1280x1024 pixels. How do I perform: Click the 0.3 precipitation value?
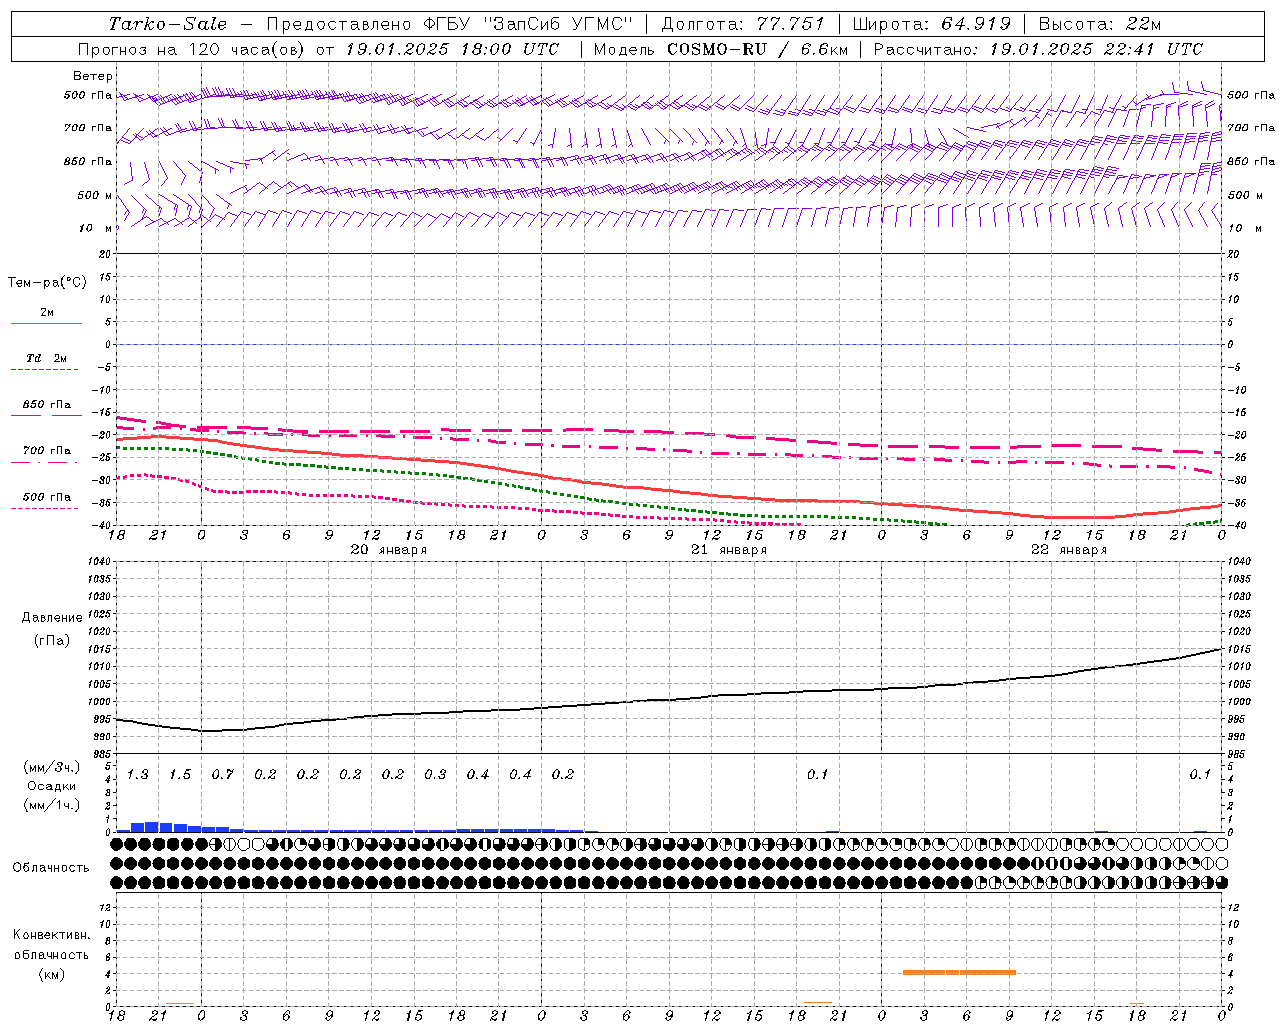coord(435,774)
